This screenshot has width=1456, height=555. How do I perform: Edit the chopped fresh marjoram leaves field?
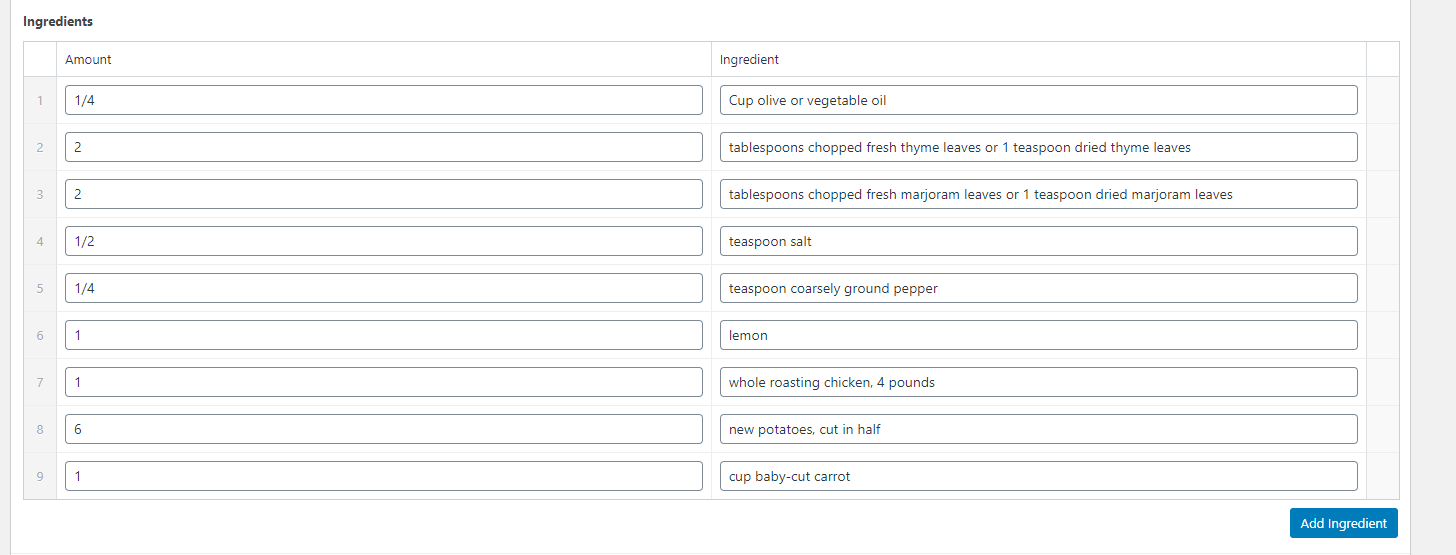[1038, 194]
